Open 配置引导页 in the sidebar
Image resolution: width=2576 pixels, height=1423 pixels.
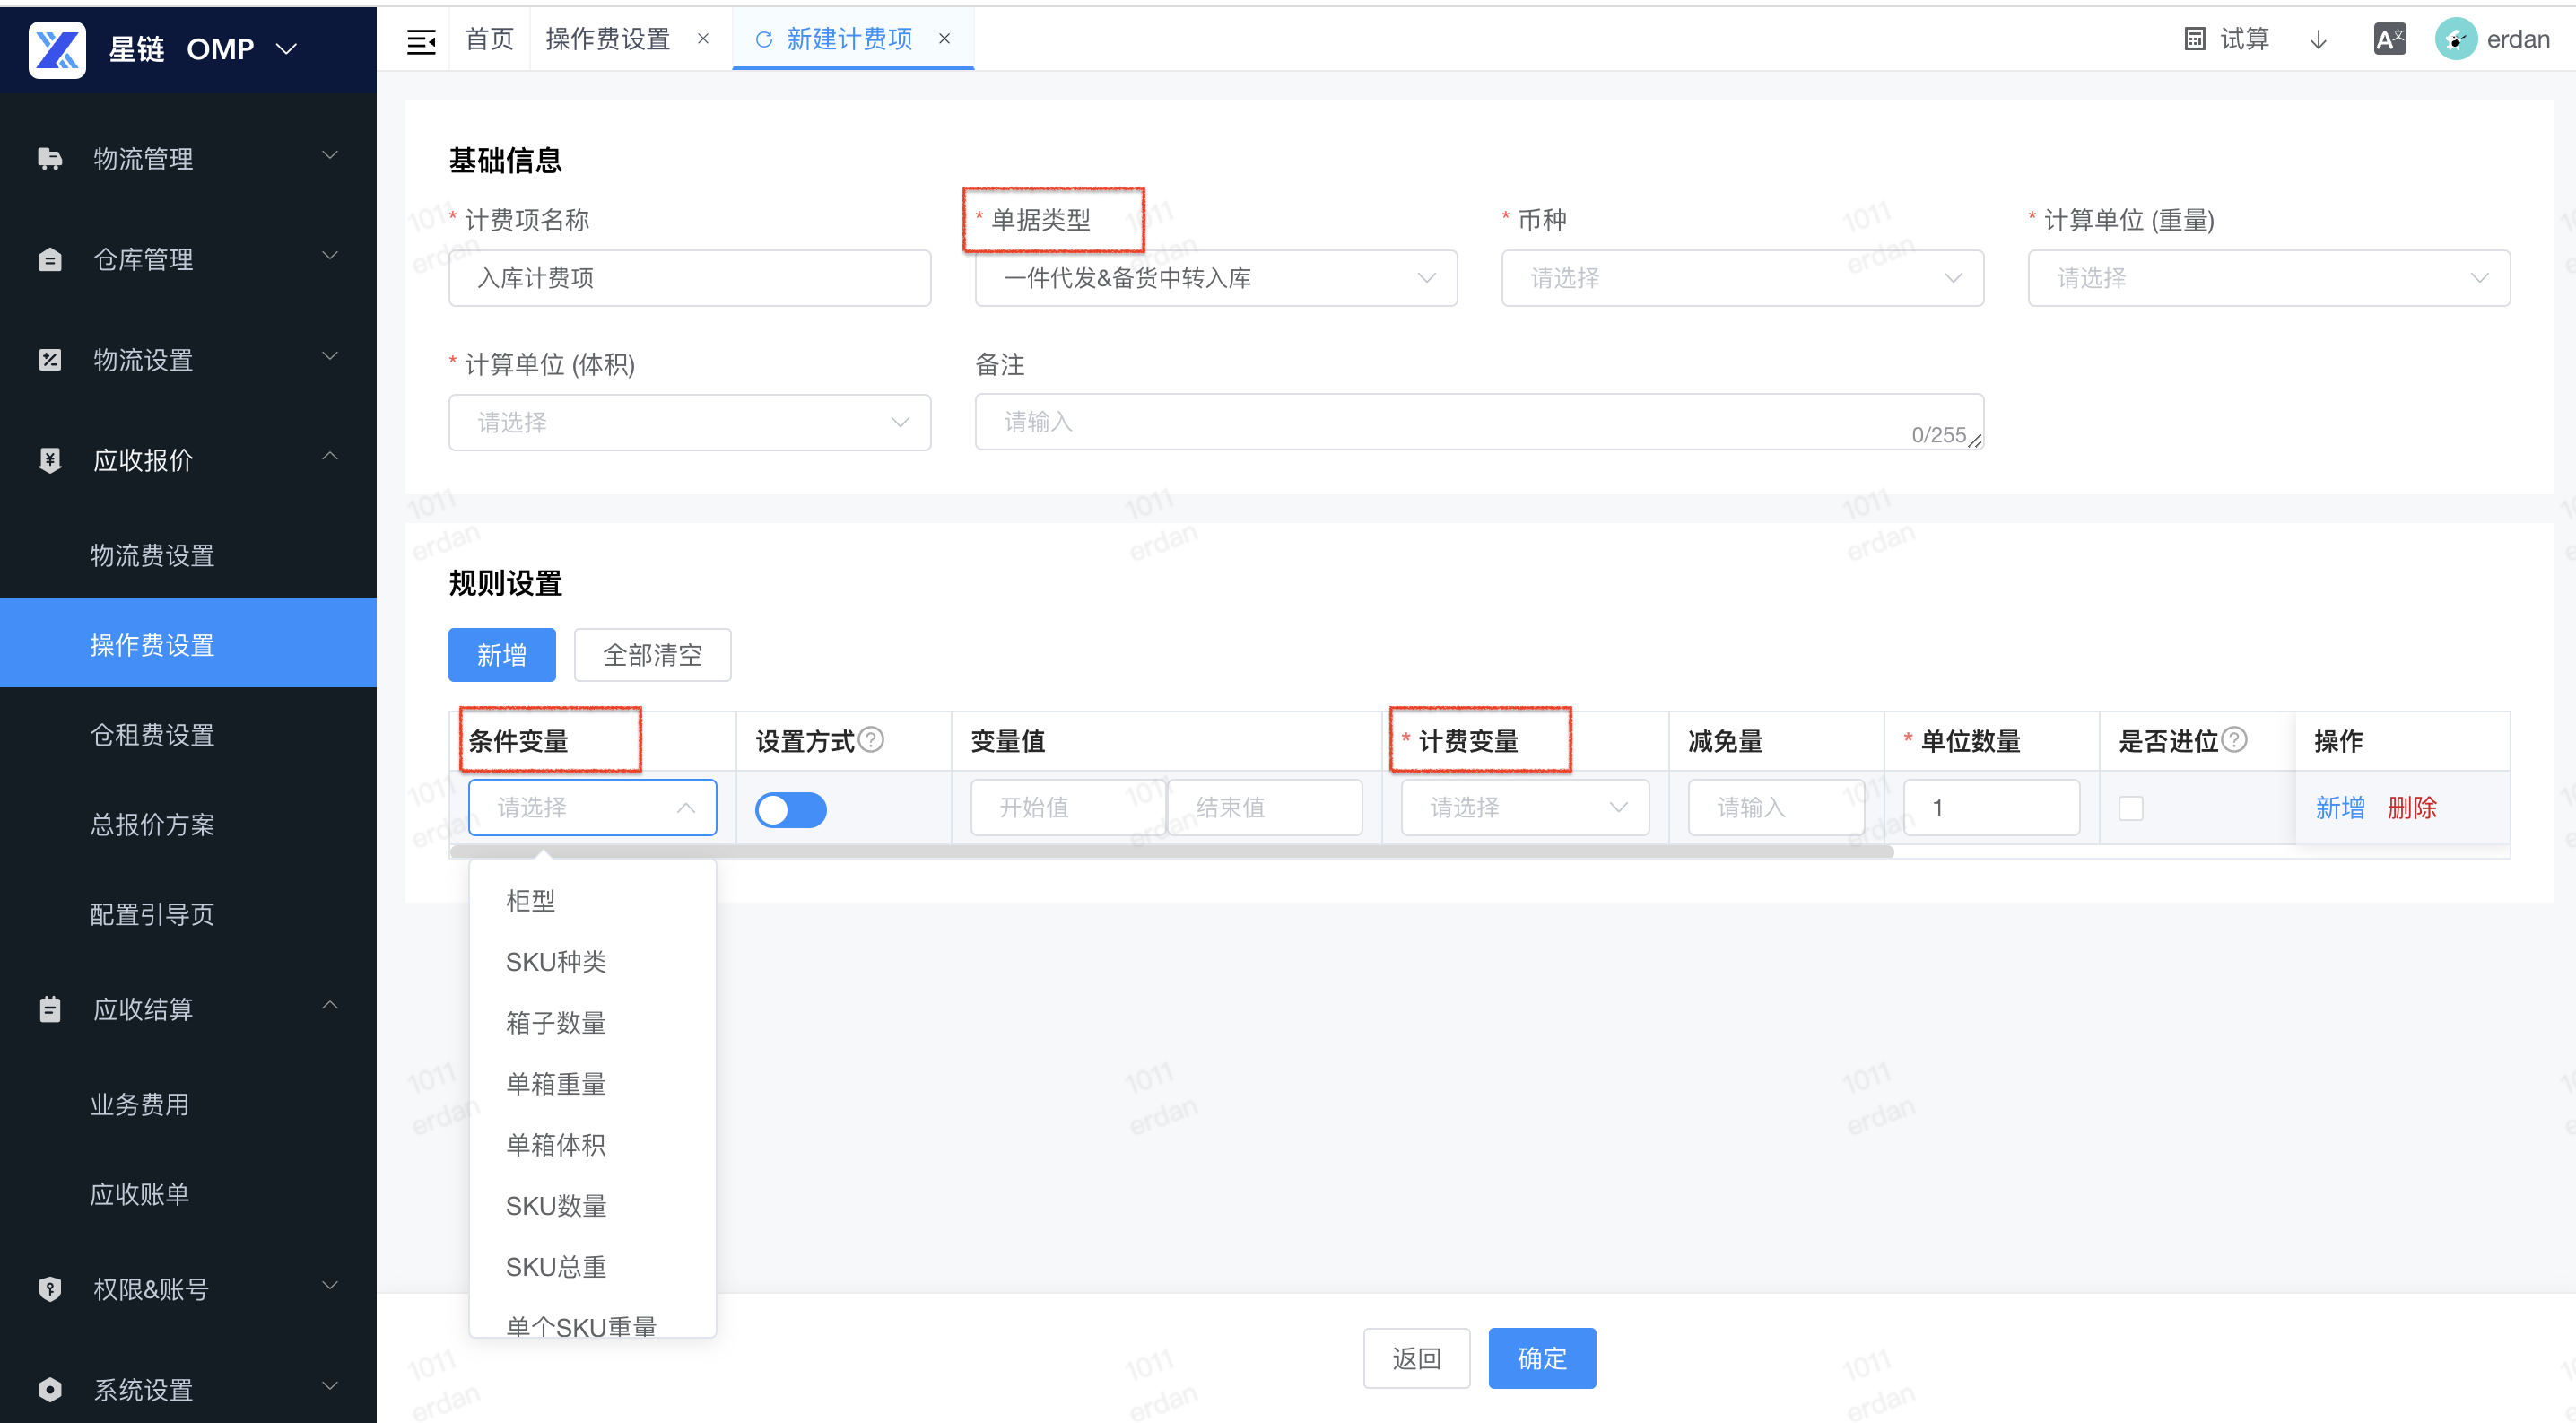coord(188,913)
